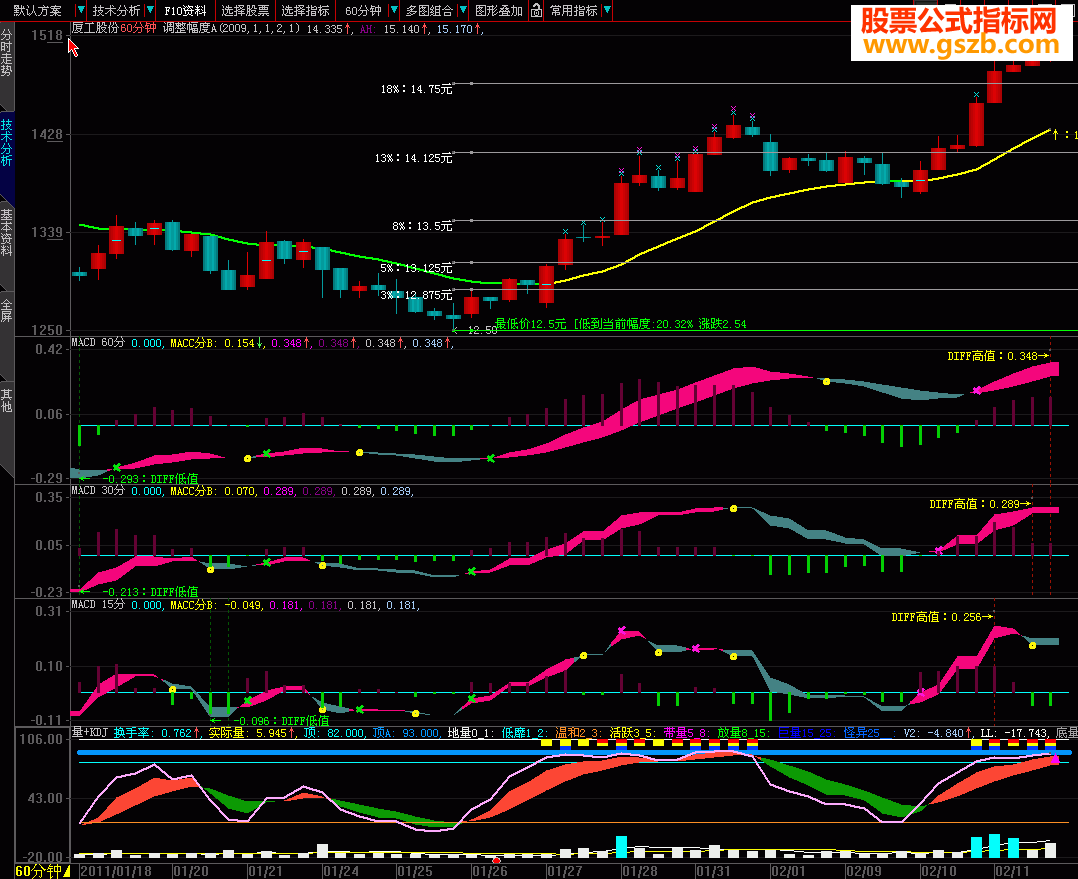This screenshot has width=1078, height=879.
Task: Select 技术分析 in the top toolbar
Action: (x=116, y=10)
